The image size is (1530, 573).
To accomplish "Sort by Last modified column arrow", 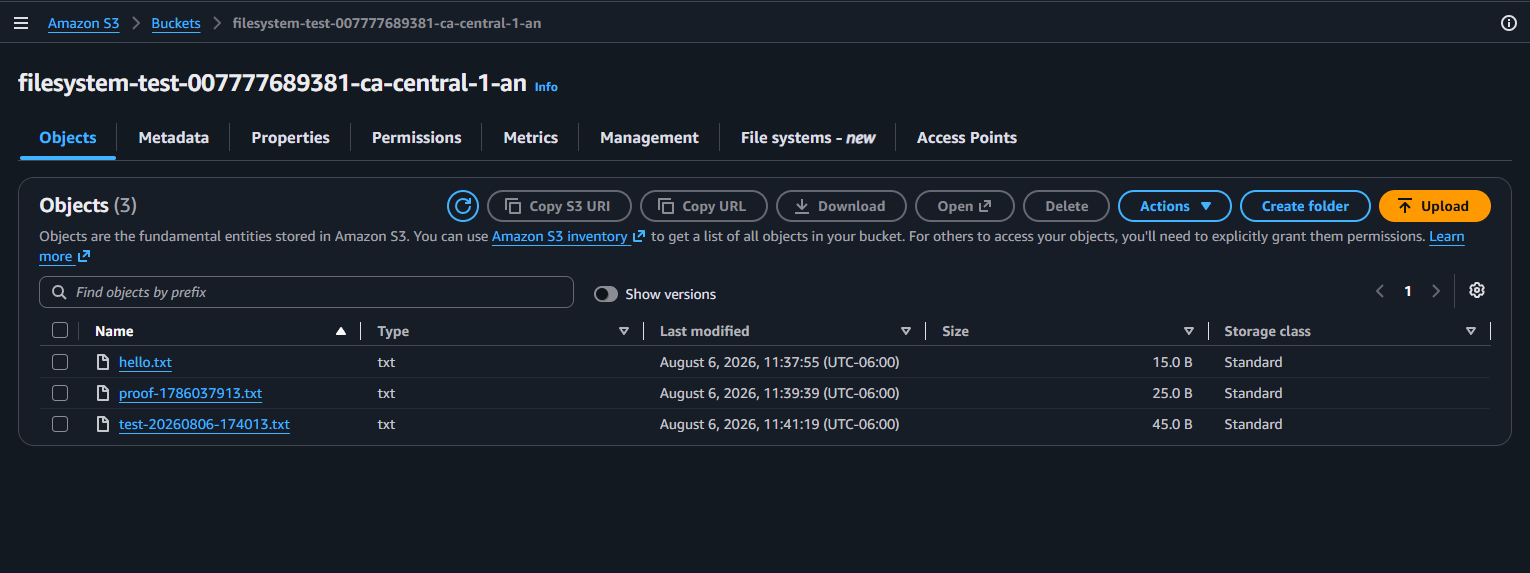I will pos(906,331).
